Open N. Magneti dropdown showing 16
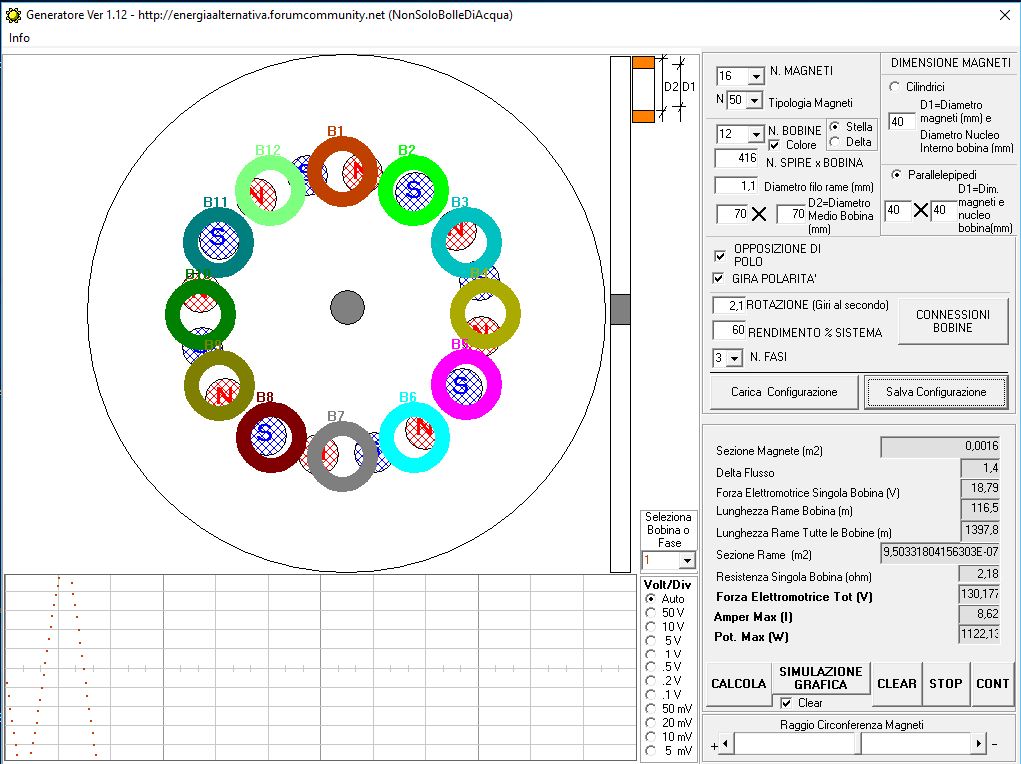 click(756, 77)
